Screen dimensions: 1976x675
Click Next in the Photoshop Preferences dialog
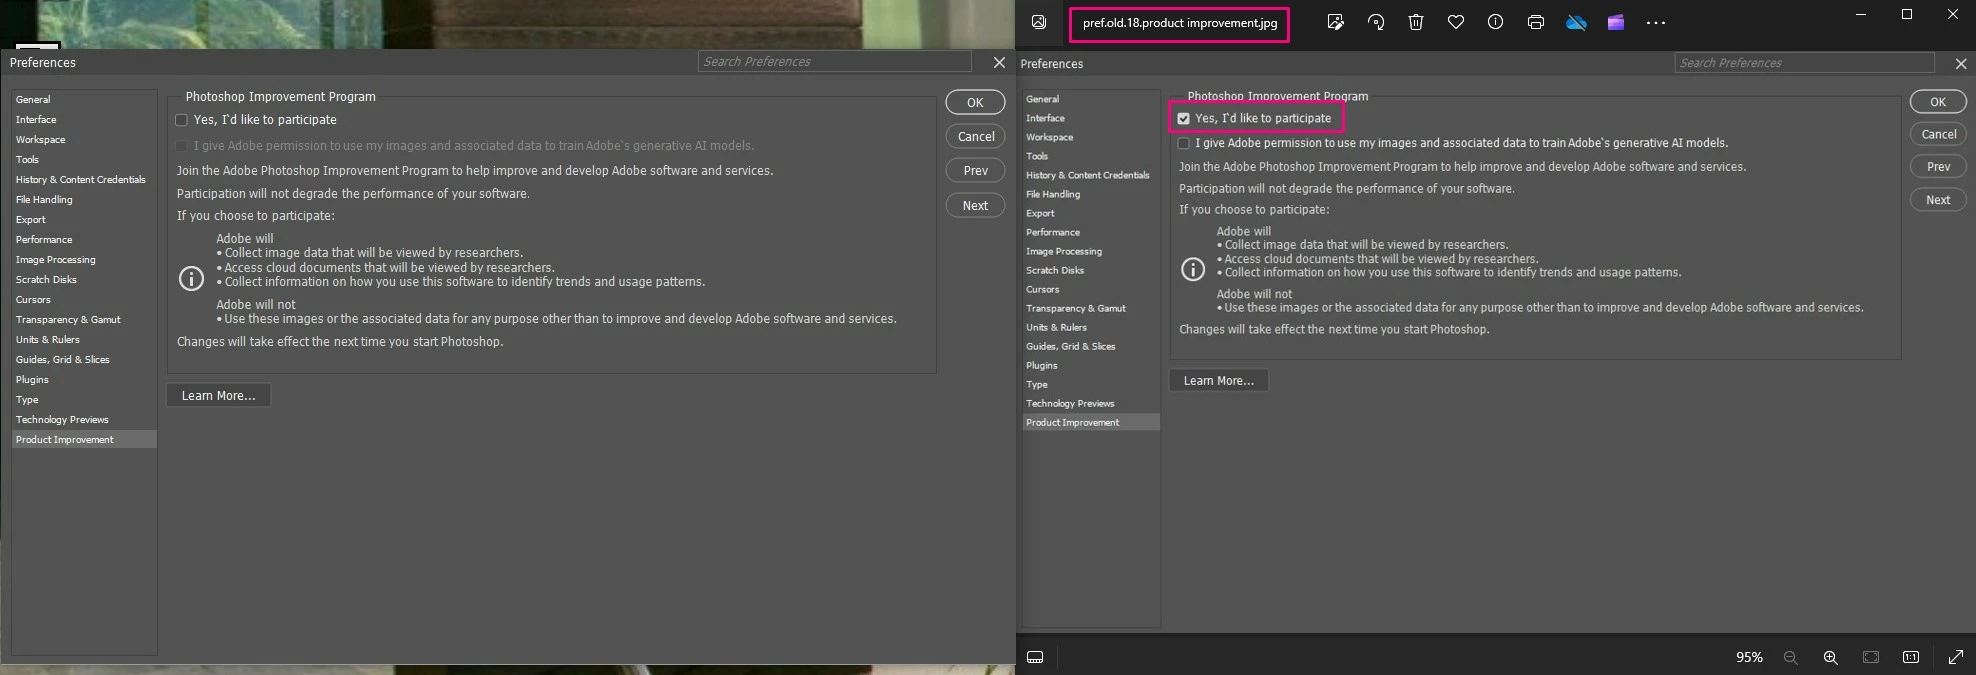(975, 205)
